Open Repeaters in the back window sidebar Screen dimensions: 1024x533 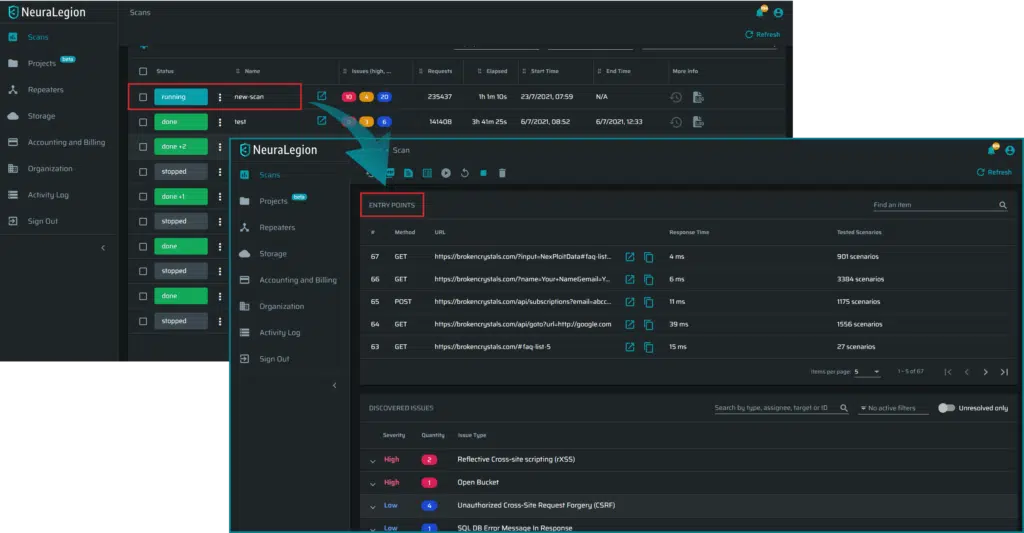click(45, 89)
